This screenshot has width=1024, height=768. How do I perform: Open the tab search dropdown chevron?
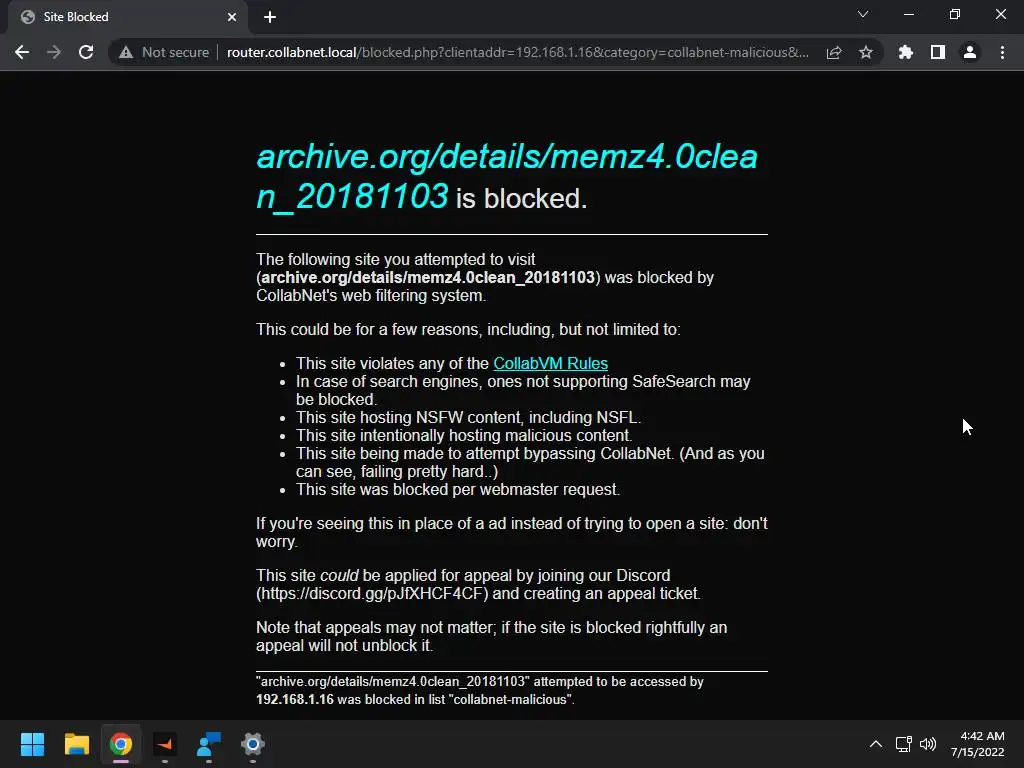(863, 14)
